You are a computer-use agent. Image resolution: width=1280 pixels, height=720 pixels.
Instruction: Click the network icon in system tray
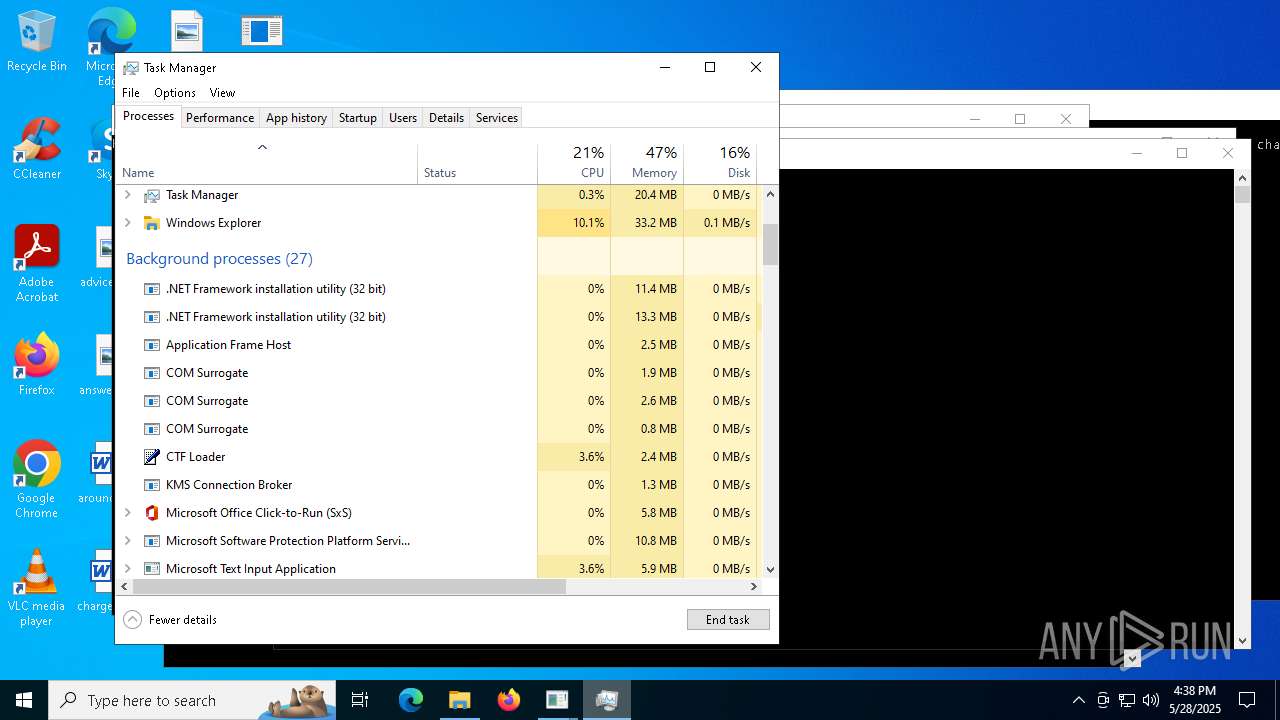[x=1127, y=700]
